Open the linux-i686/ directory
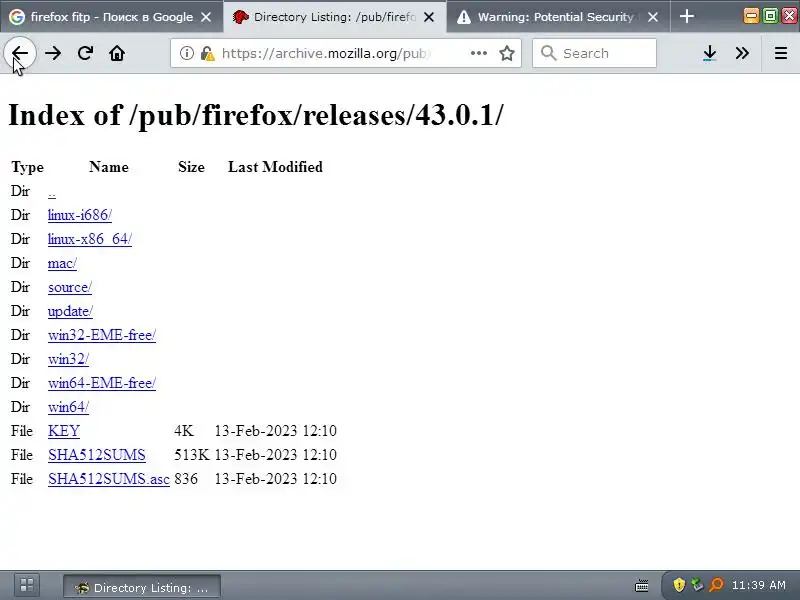 (80, 215)
